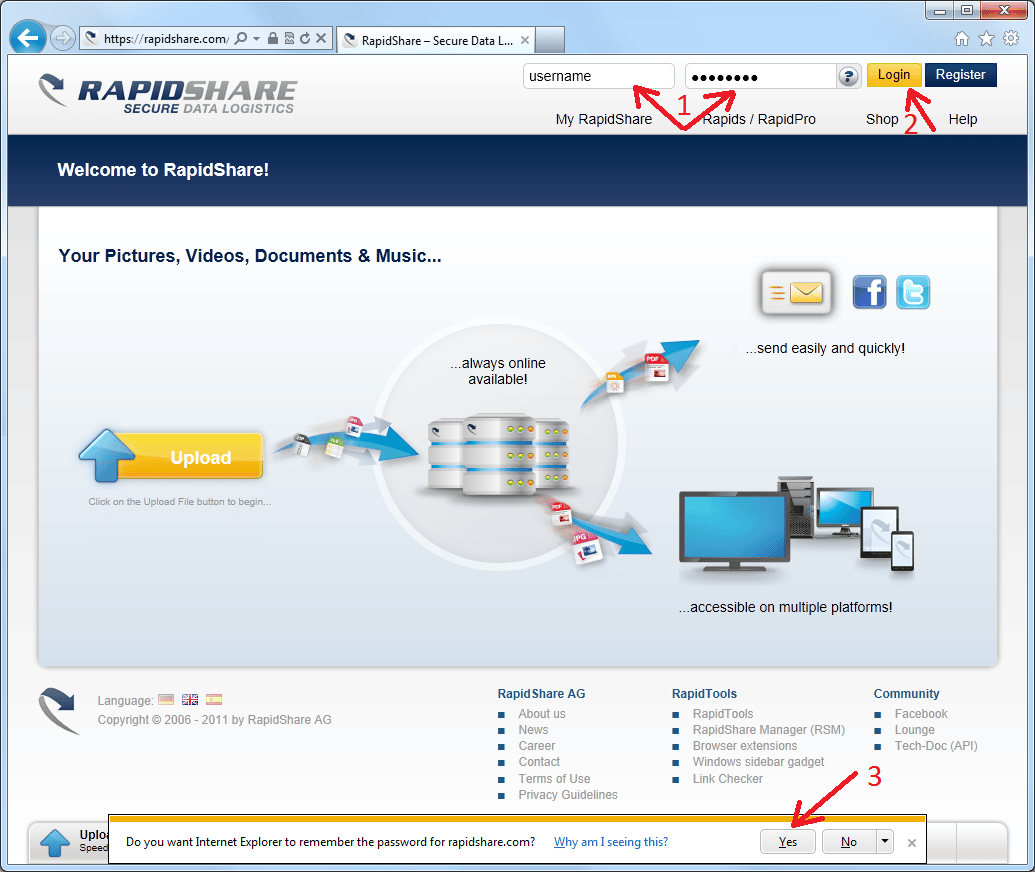The height and width of the screenshot is (872, 1035).
Task: Open the Lounge community link
Action: point(914,729)
